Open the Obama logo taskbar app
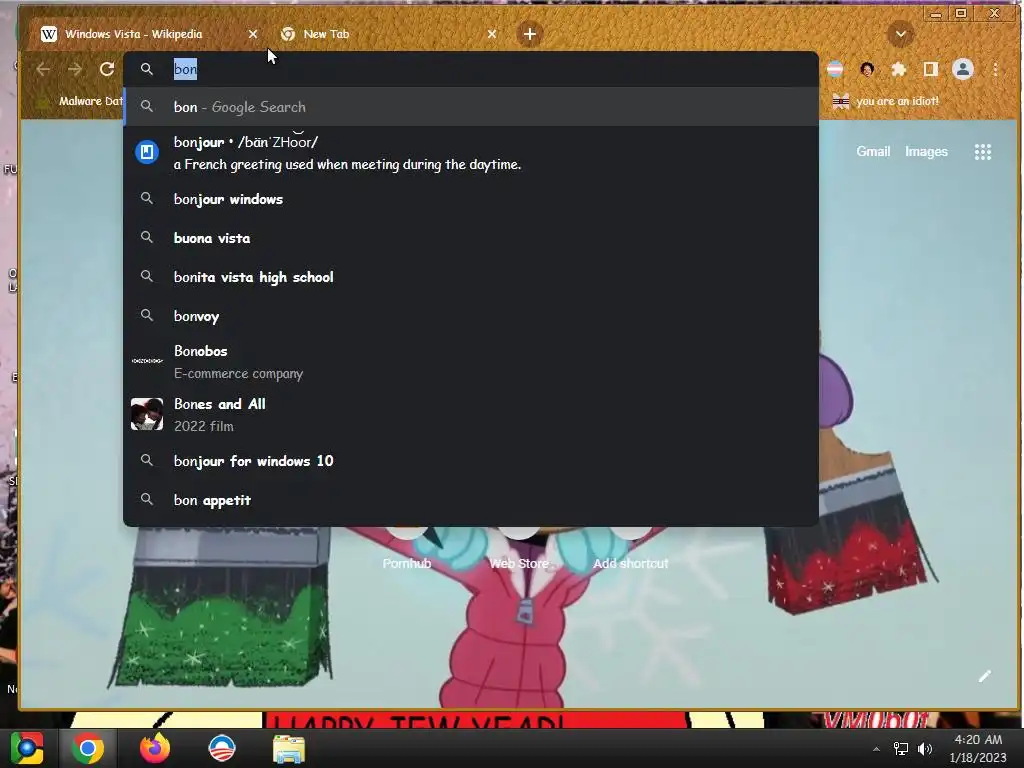This screenshot has height=768, width=1024. (x=221, y=748)
